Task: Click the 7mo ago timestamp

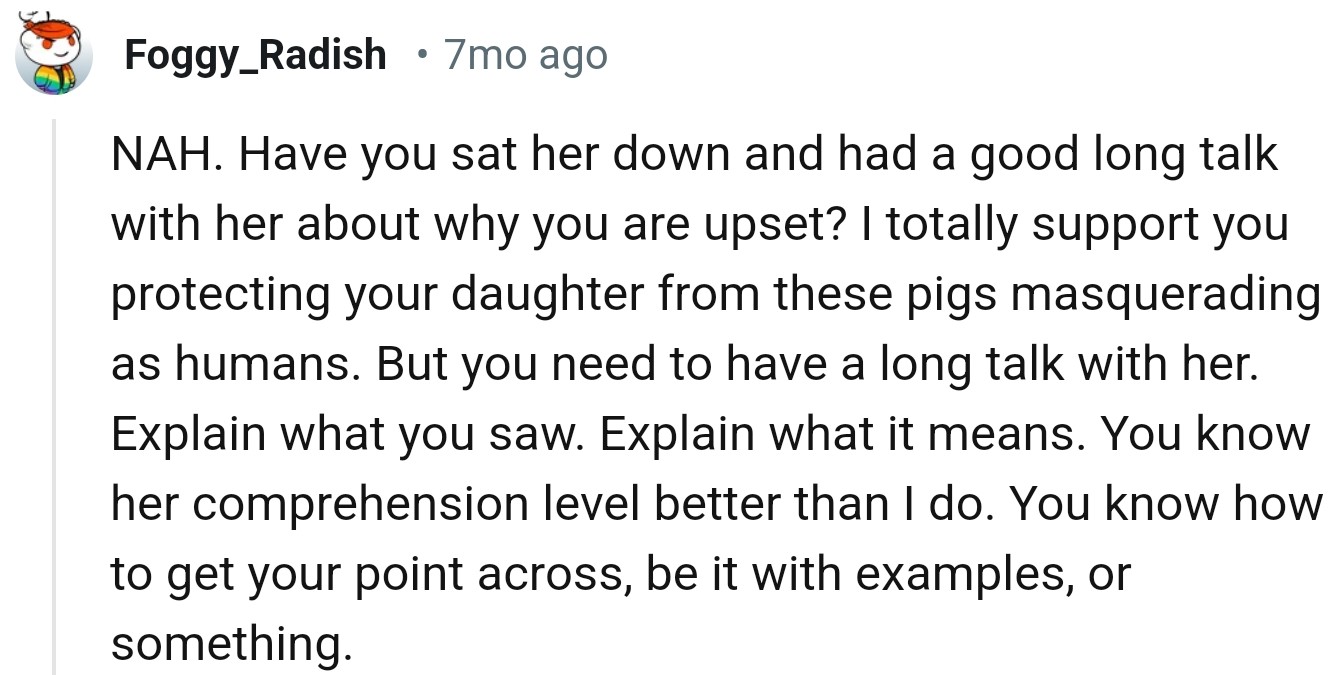Action: click(x=525, y=54)
